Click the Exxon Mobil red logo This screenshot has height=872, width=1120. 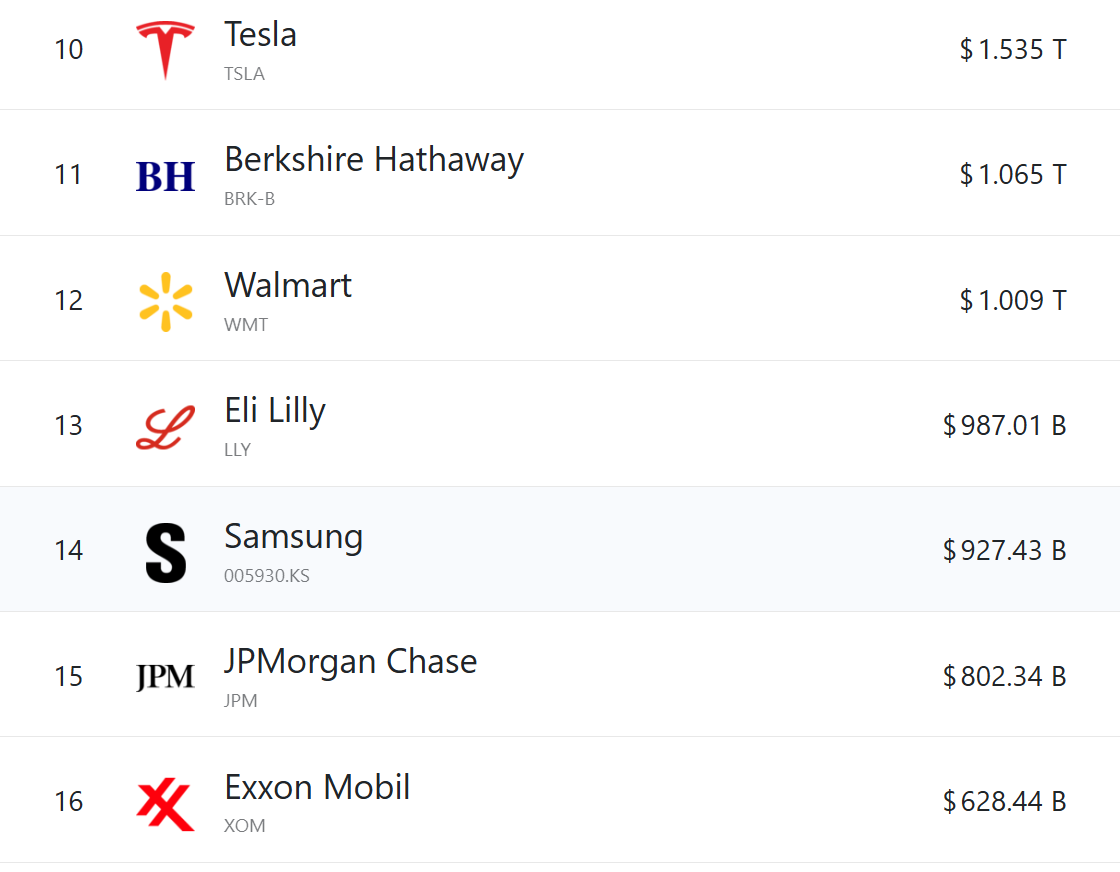tap(165, 804)
